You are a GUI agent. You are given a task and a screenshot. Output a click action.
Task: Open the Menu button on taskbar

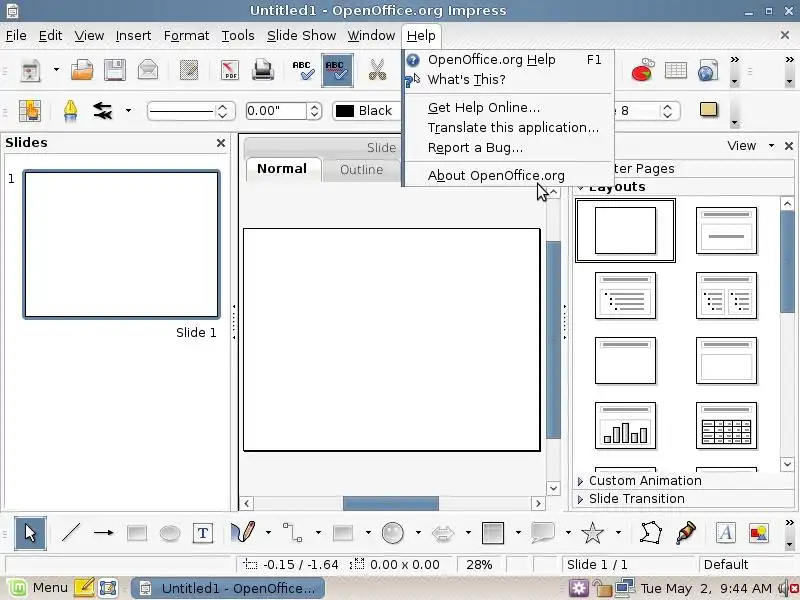click(x=37, y=588)
